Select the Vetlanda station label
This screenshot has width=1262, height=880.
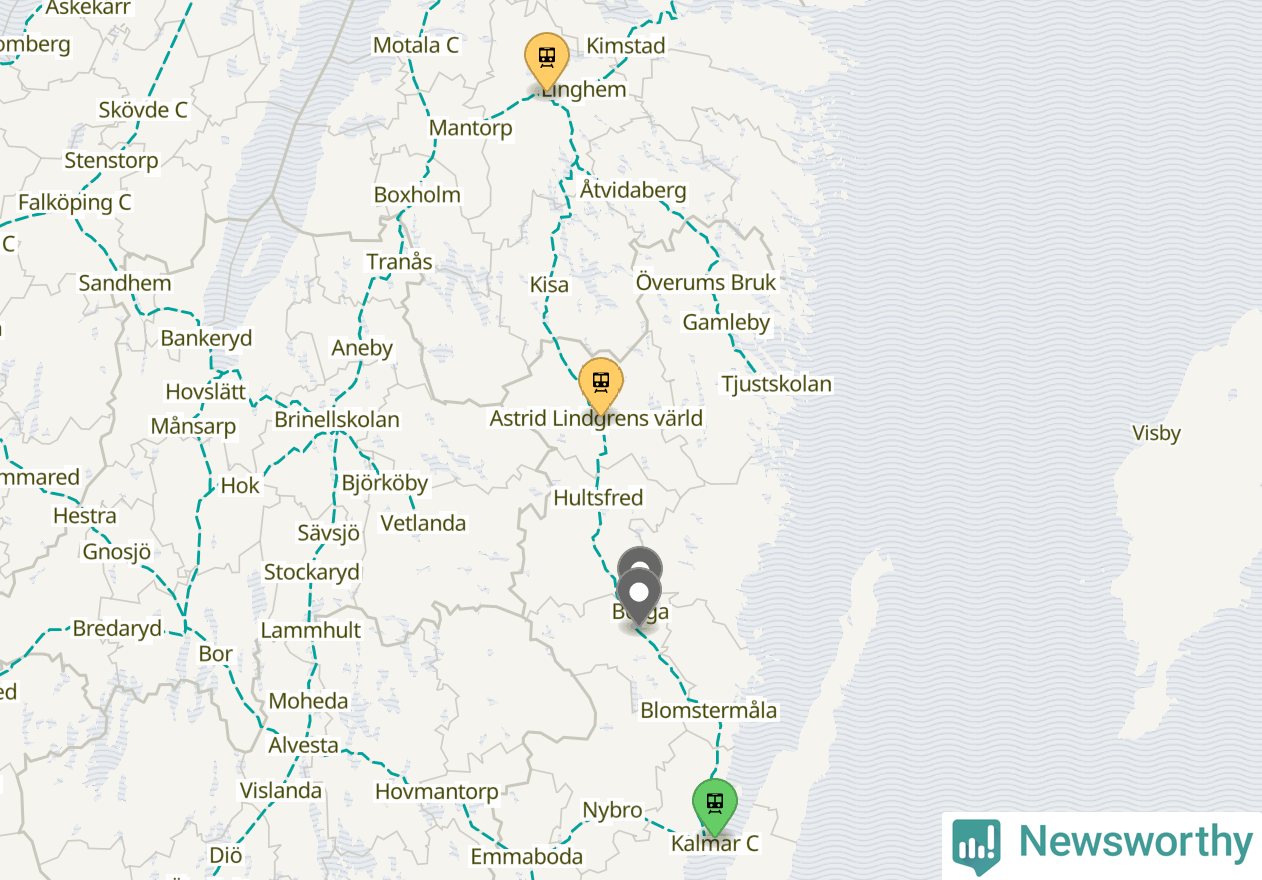coord(423,523)
